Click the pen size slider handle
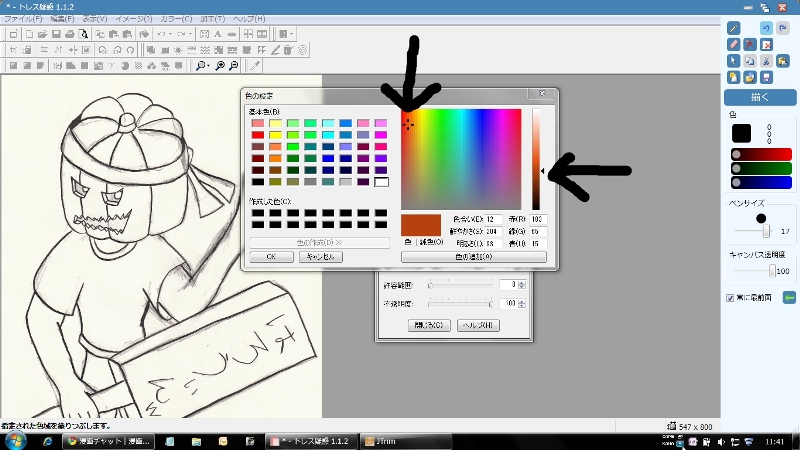Screen dimensions: 800x450 [766, 231]
